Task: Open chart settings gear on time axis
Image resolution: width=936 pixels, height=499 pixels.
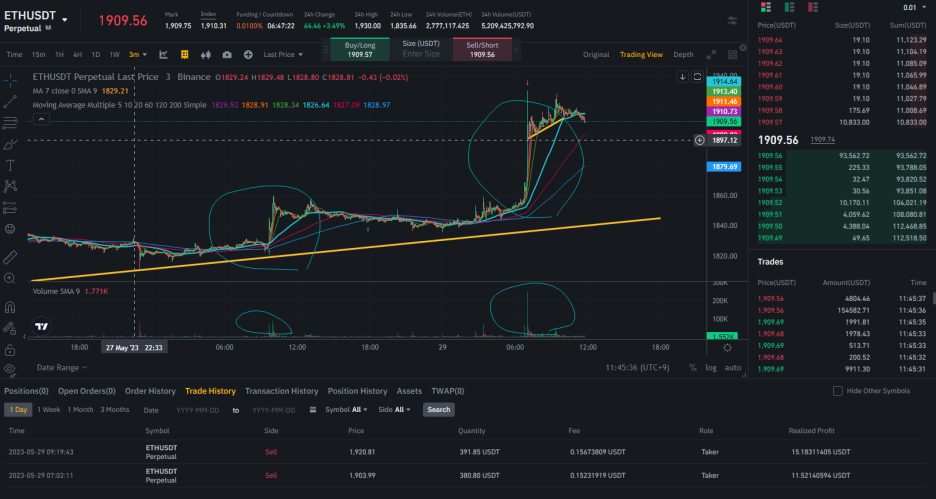Action: click(x=727, y=347)
